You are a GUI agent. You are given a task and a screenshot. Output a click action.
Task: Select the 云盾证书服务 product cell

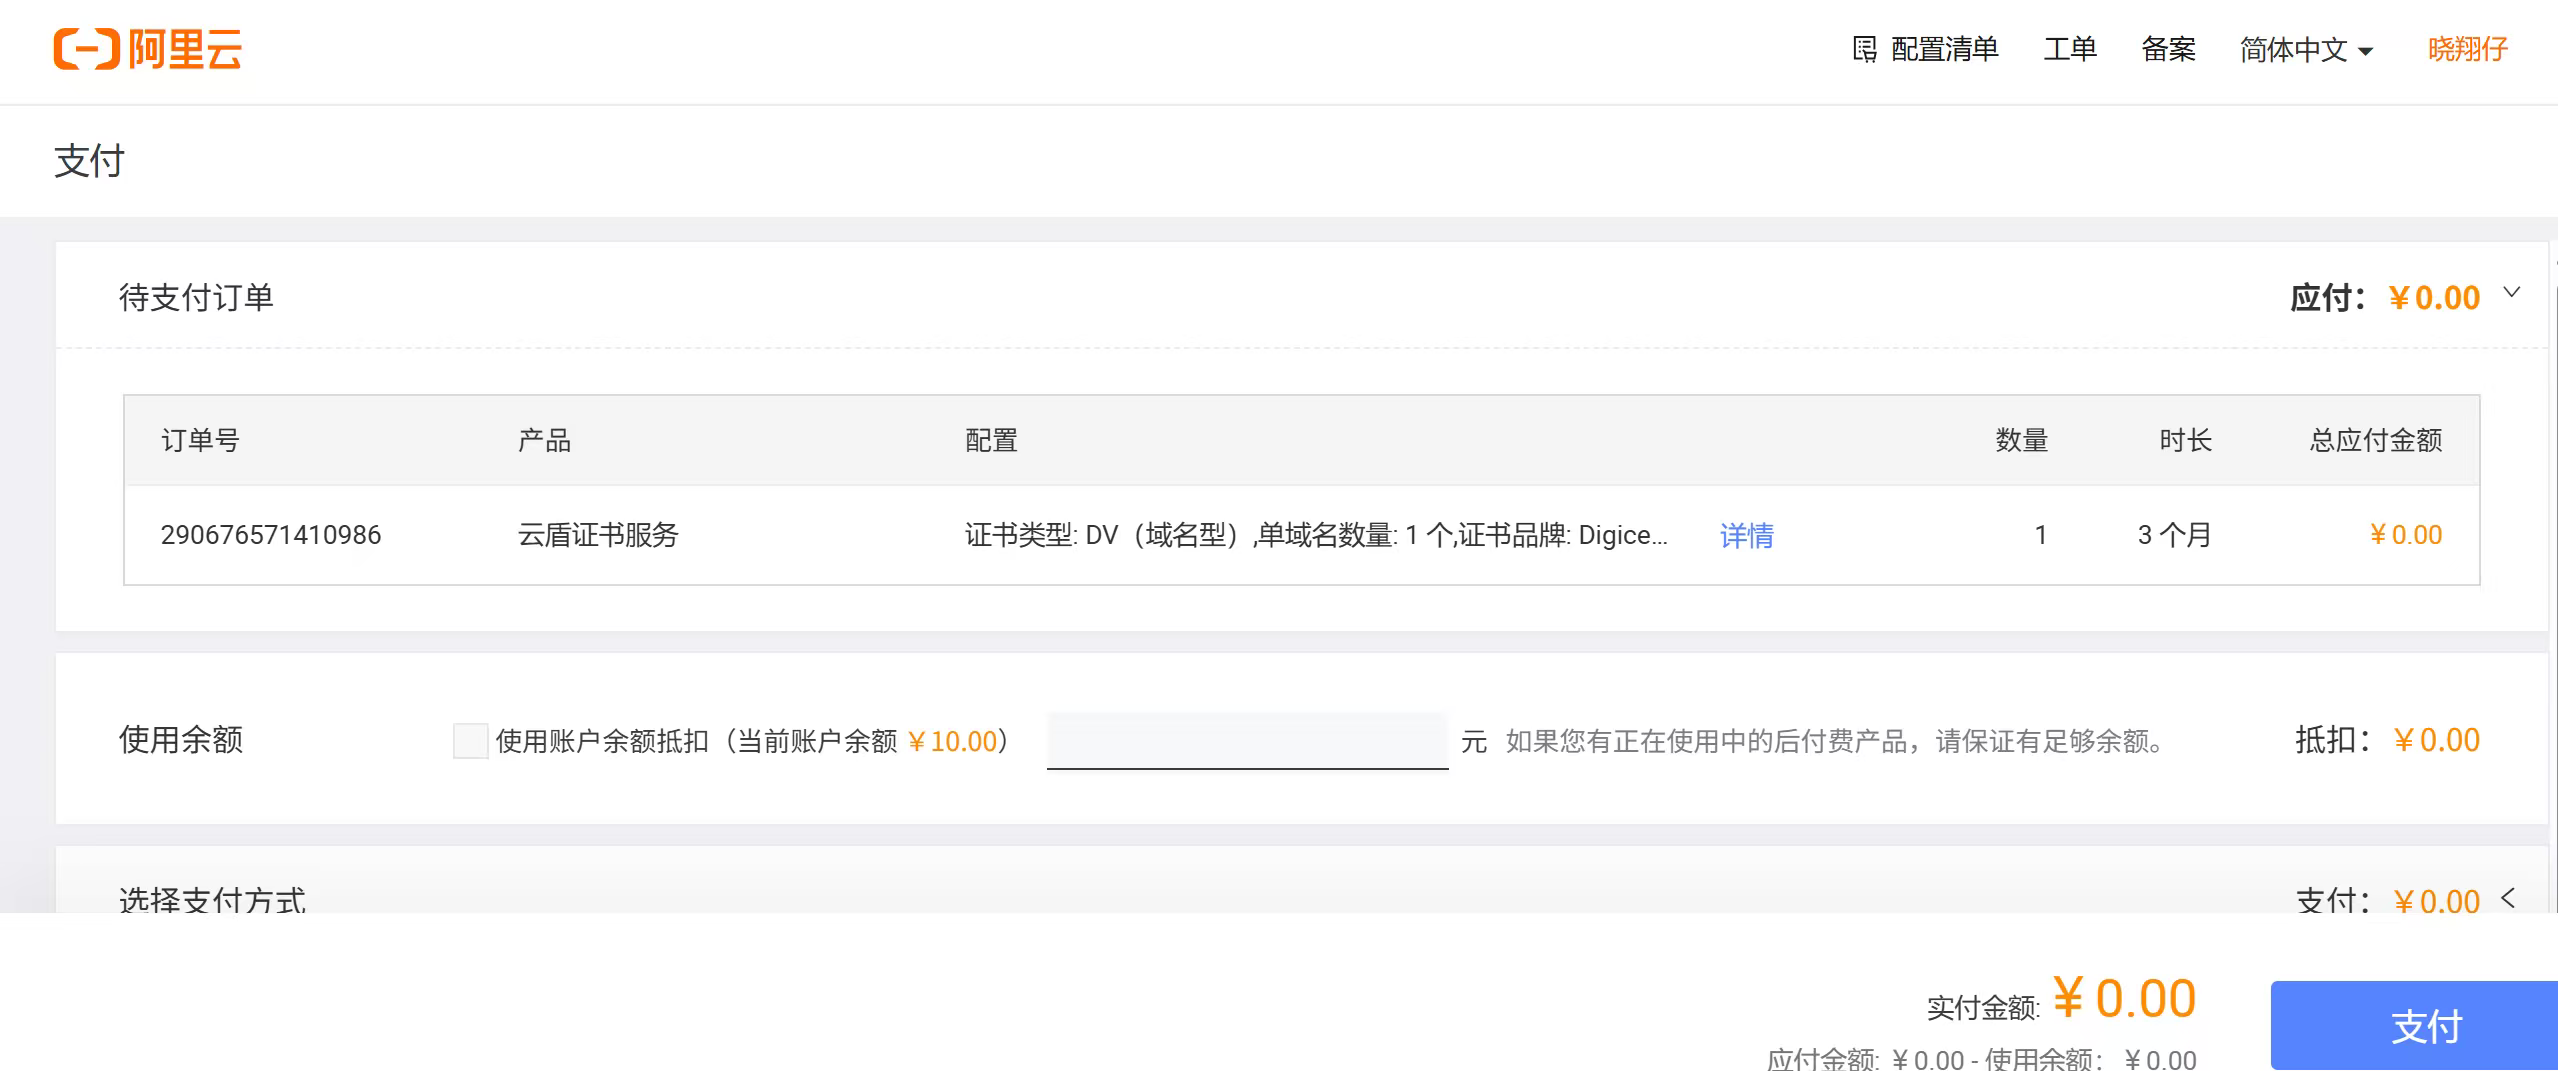[598, 535]
